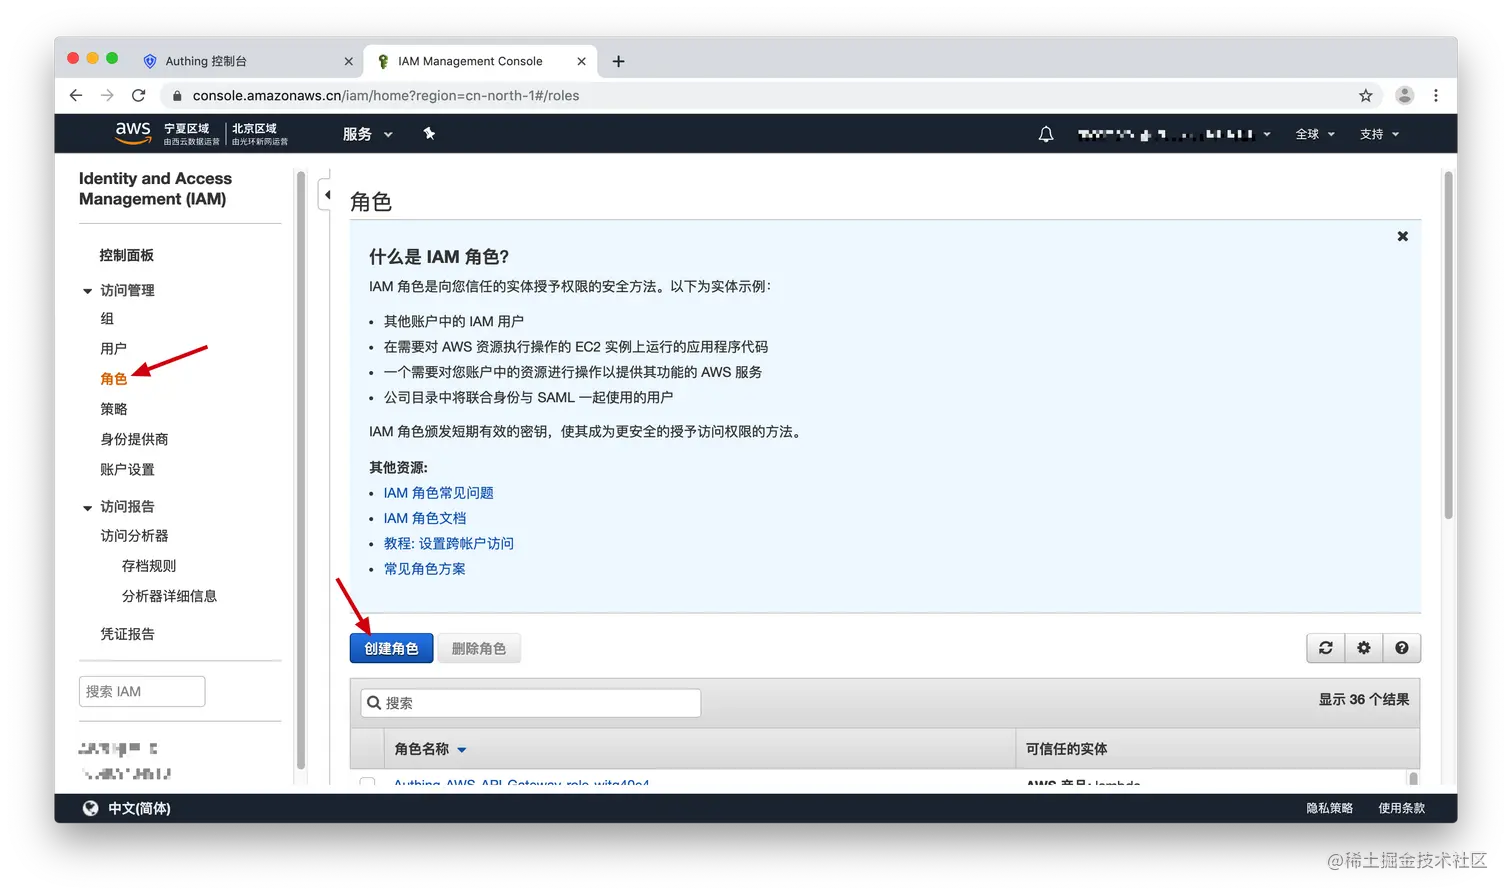Image resolution: width=1512 pixels, height=895 pixels.
Task: Open 凭证报告 in the sidebar
Action: (127, 633)
